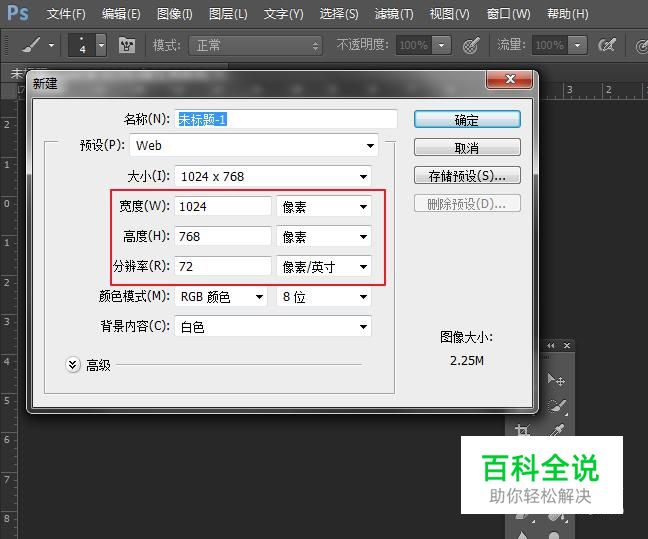Open the 窗口(W) menu
This screenshot has width=648, height=539.
click(x=508, y=14)
